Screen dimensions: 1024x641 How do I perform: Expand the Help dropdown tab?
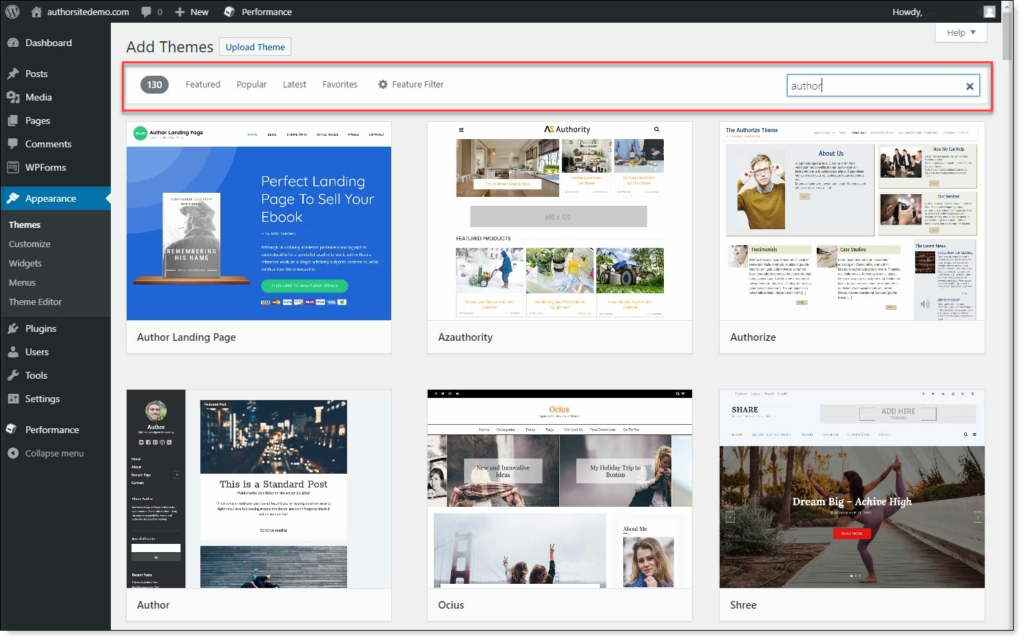961,33
